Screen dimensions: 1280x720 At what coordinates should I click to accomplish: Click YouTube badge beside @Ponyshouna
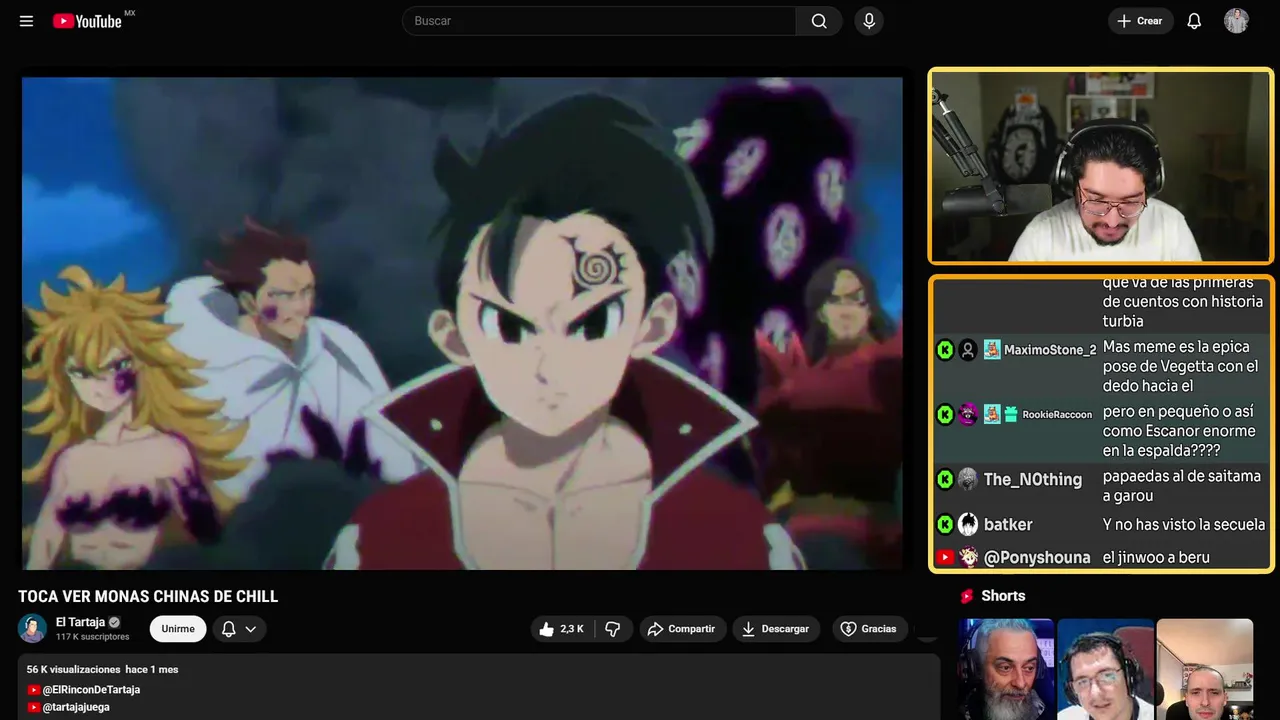945,558
